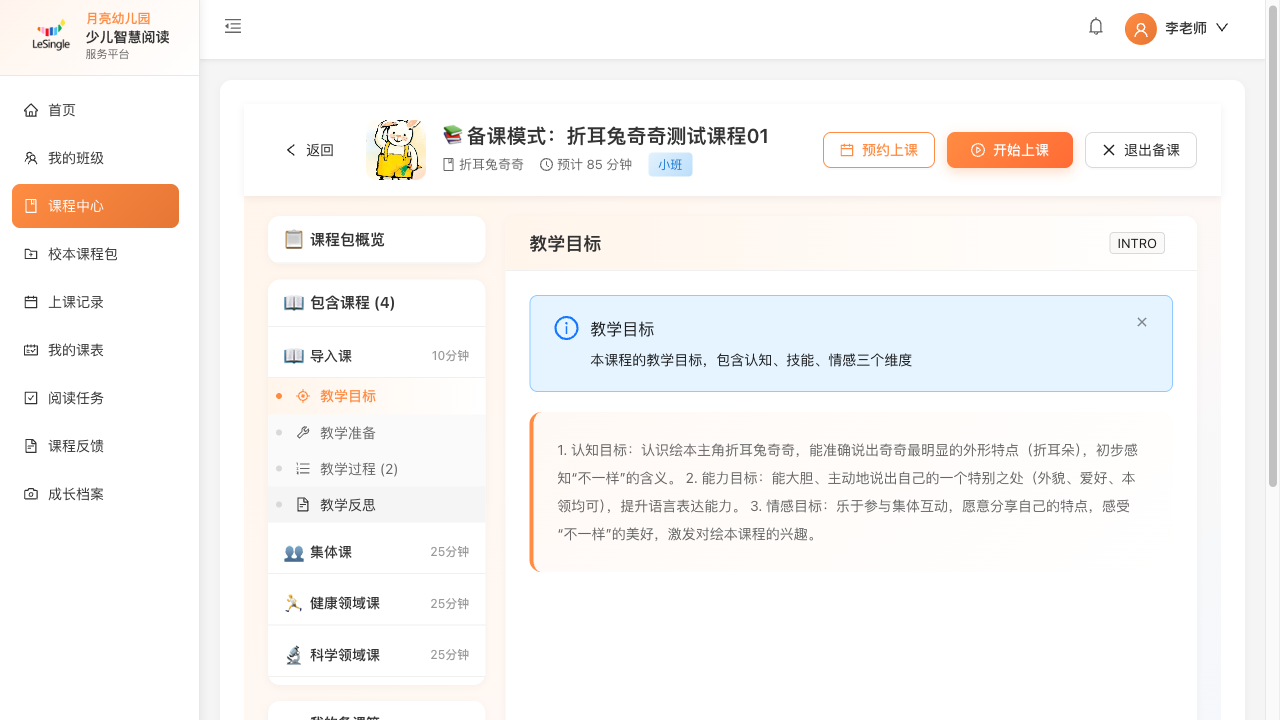Image resolution: width=1280 pixels, height=720 pixels.
Task: Expand the 集体课 lesson section
Action: pyautogui.click(x=376, y=552)
